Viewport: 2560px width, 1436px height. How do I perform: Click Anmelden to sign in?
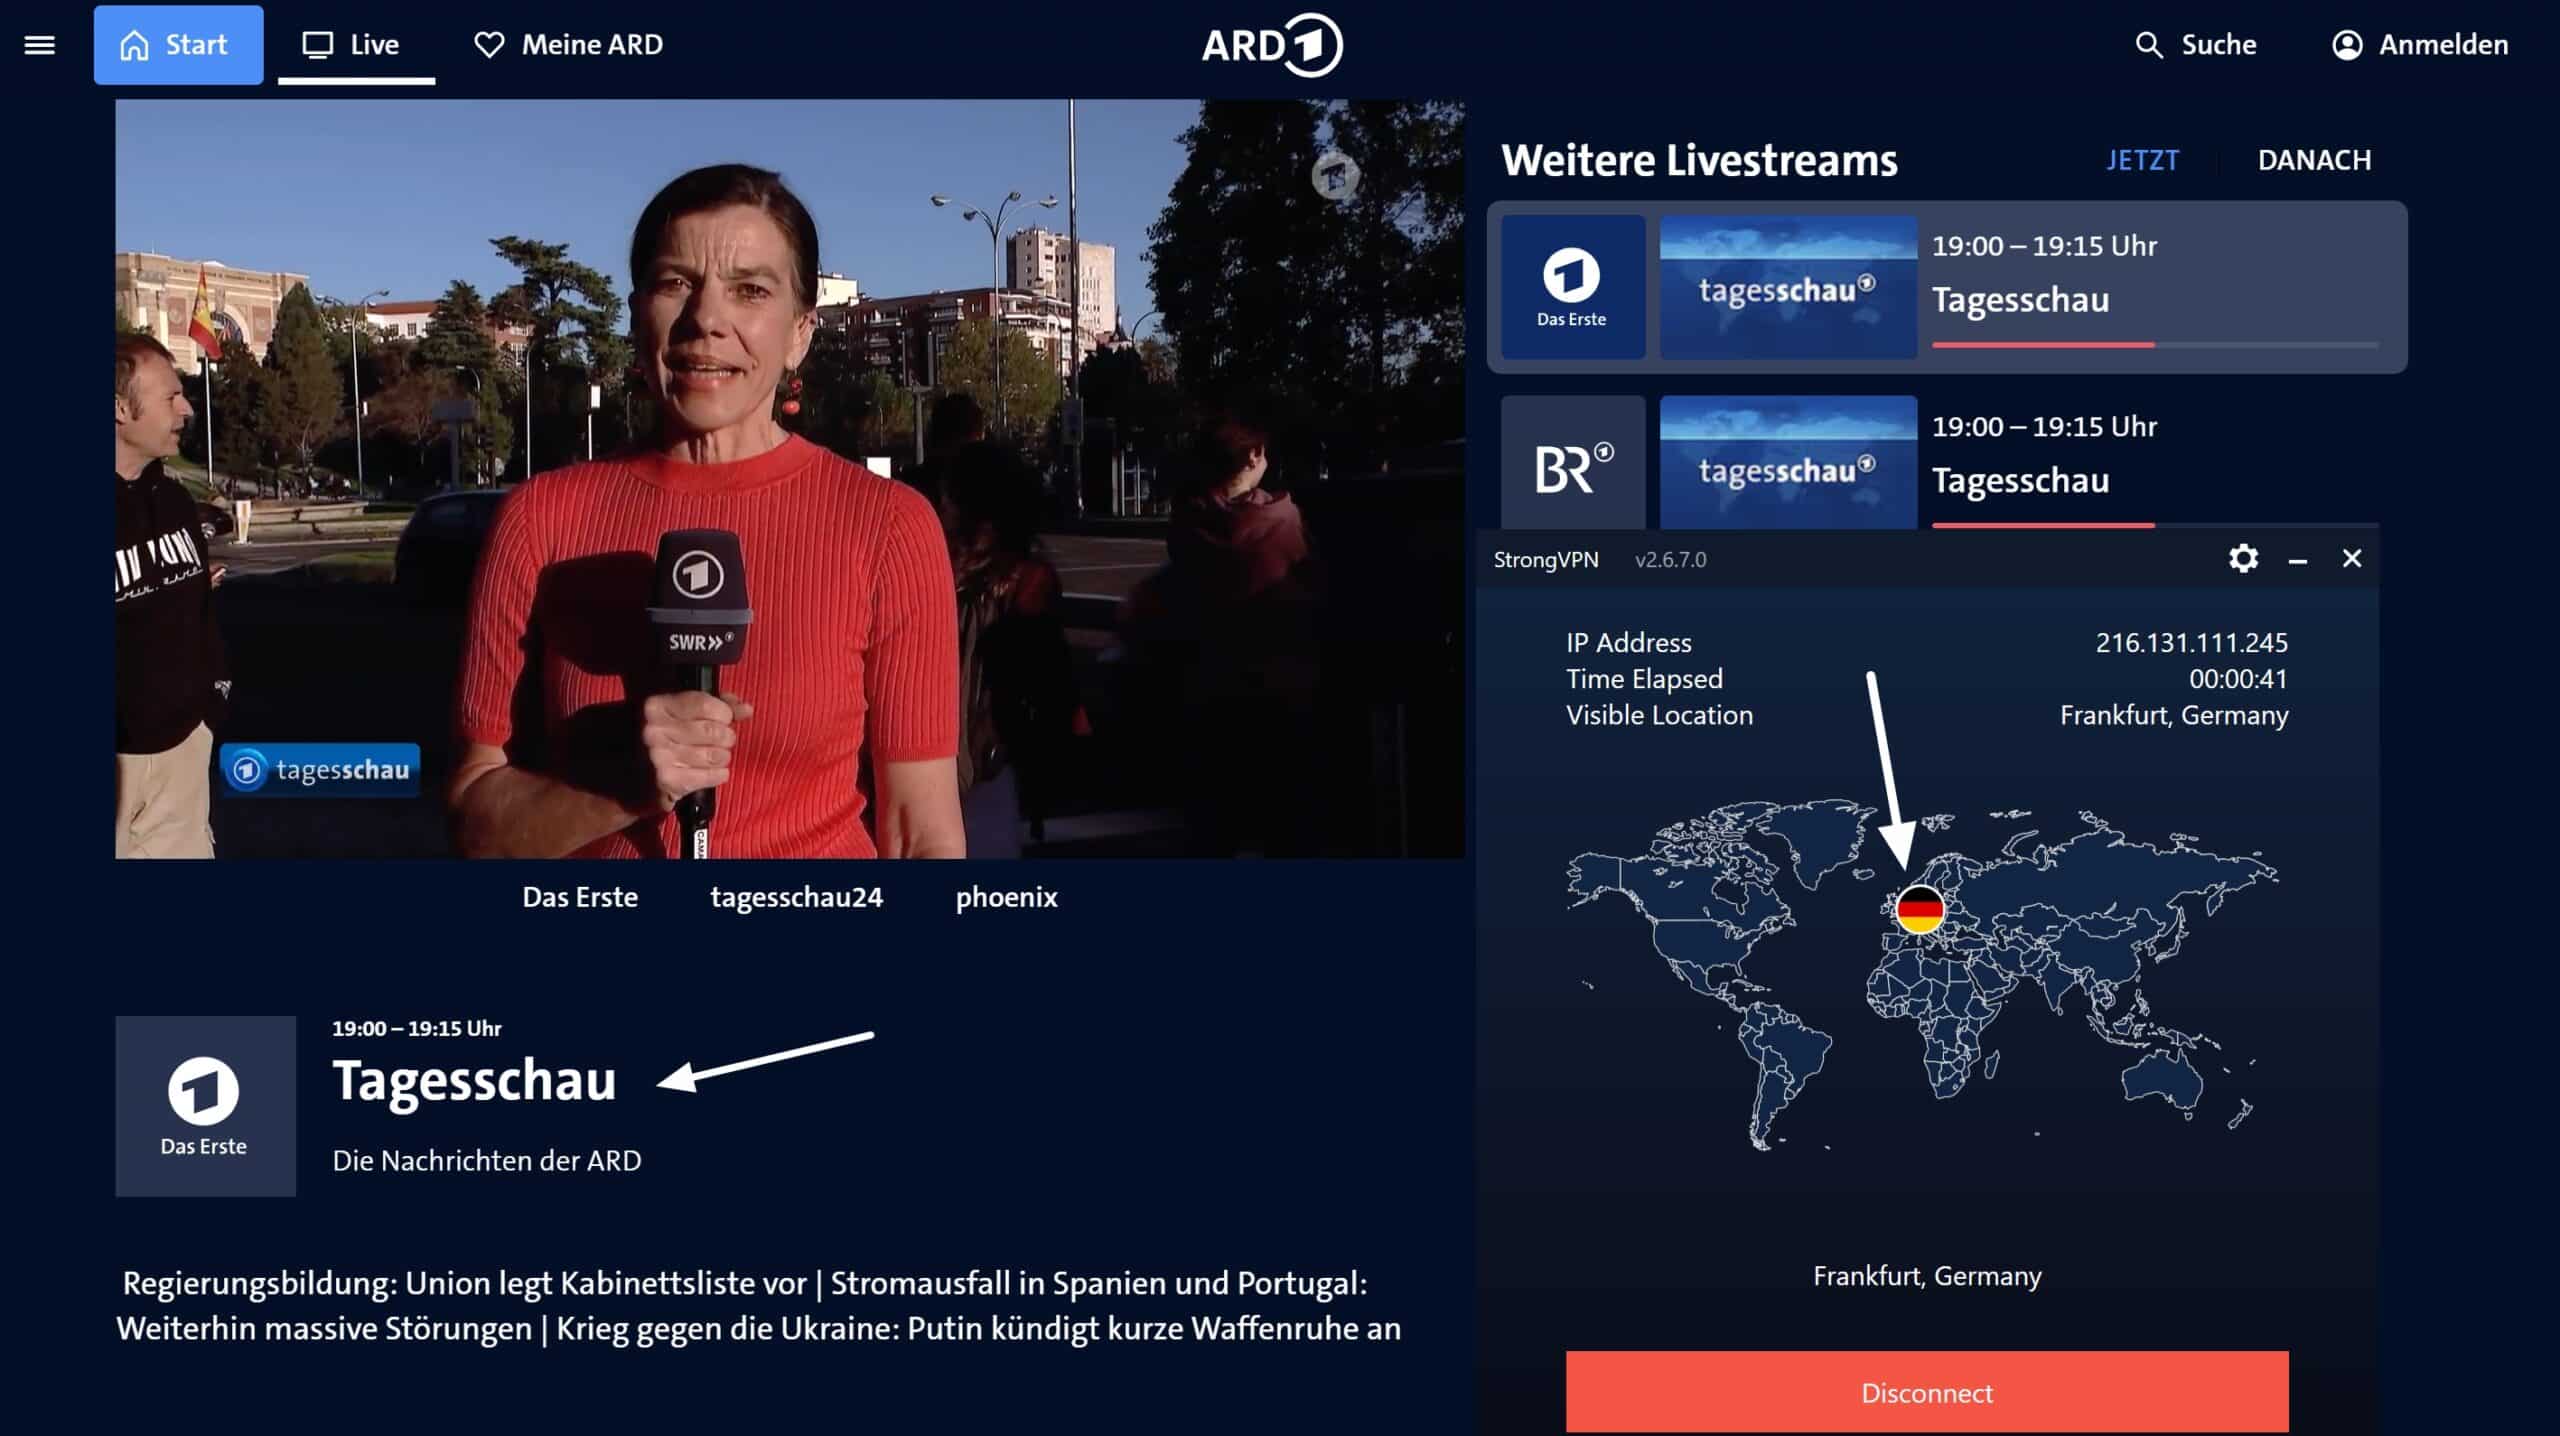2420,45
